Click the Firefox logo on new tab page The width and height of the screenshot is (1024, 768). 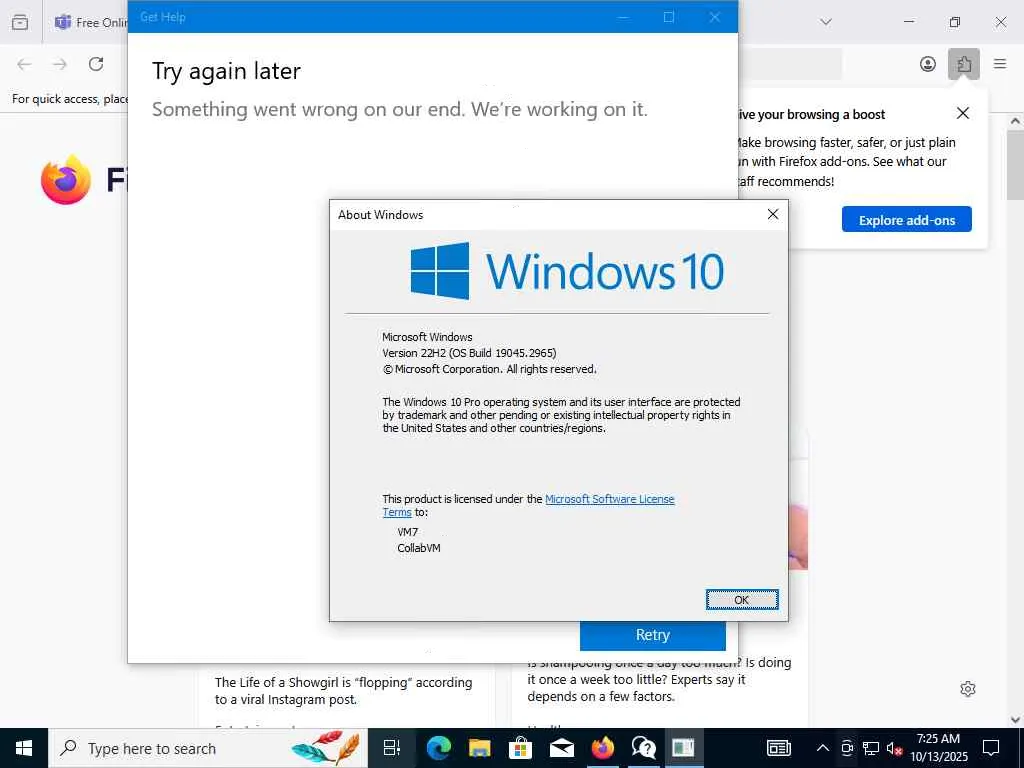(x=66, y=180)
